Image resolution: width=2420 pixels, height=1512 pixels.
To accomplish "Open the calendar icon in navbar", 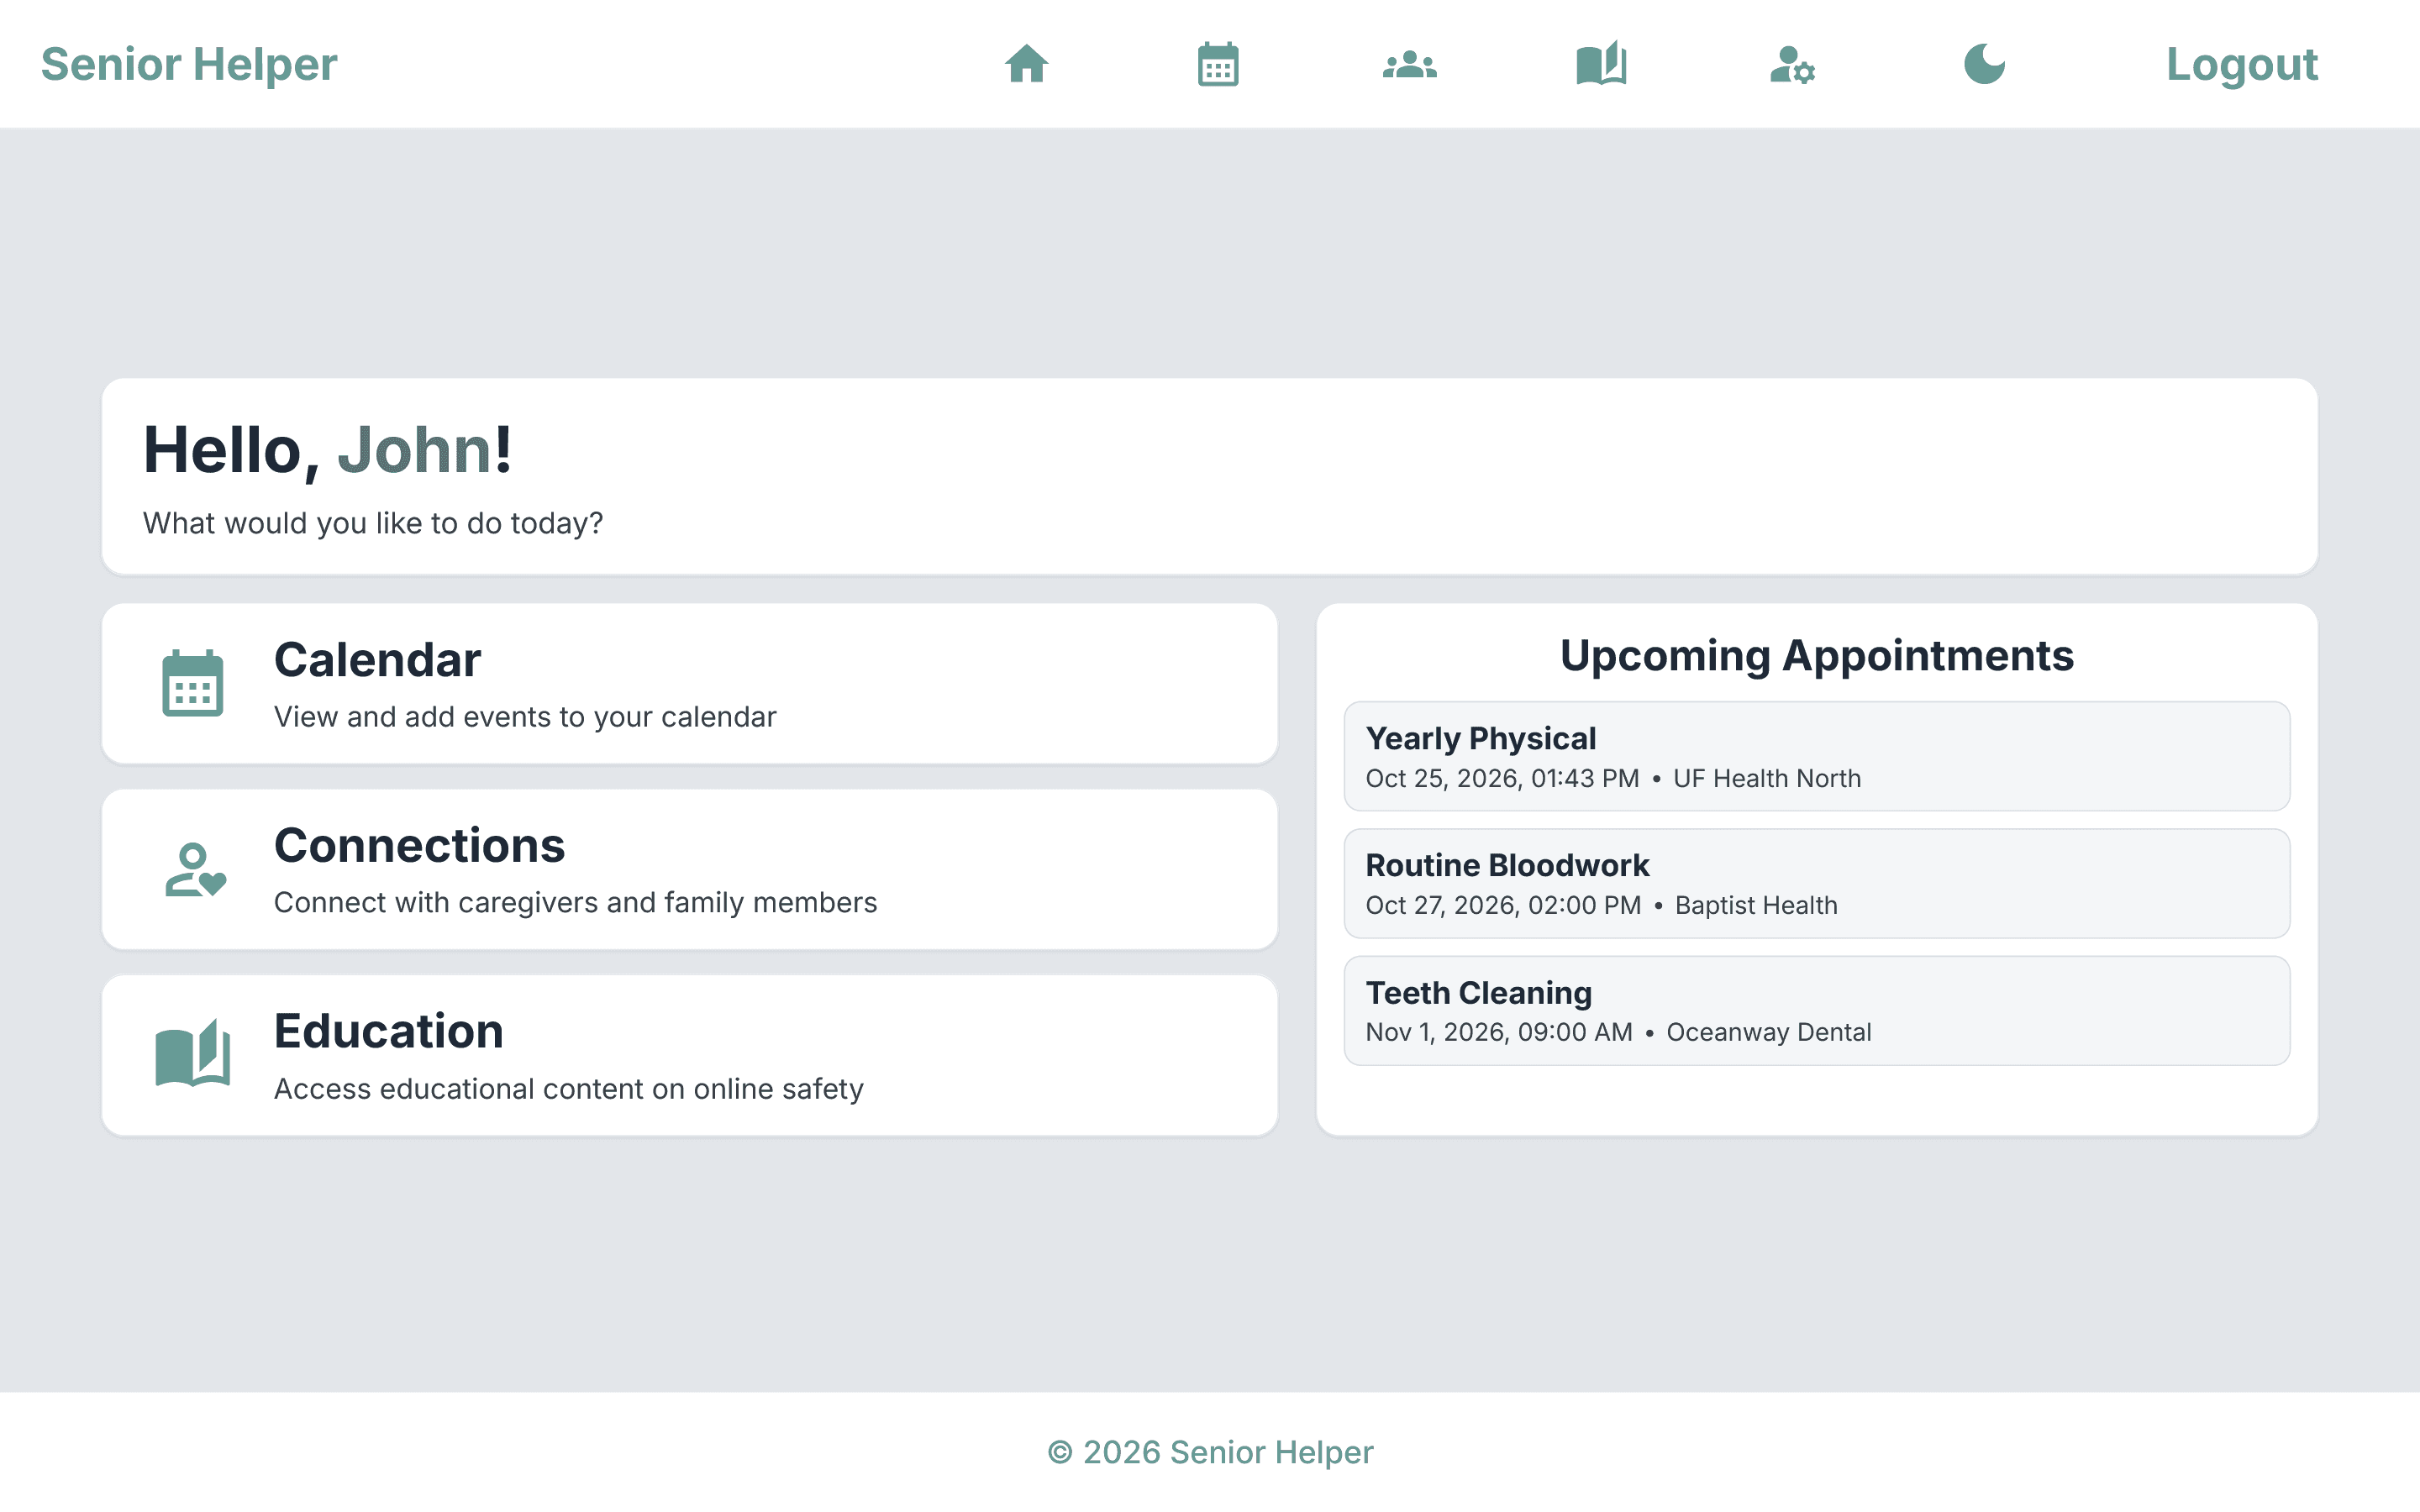I will click(1218, 64).
